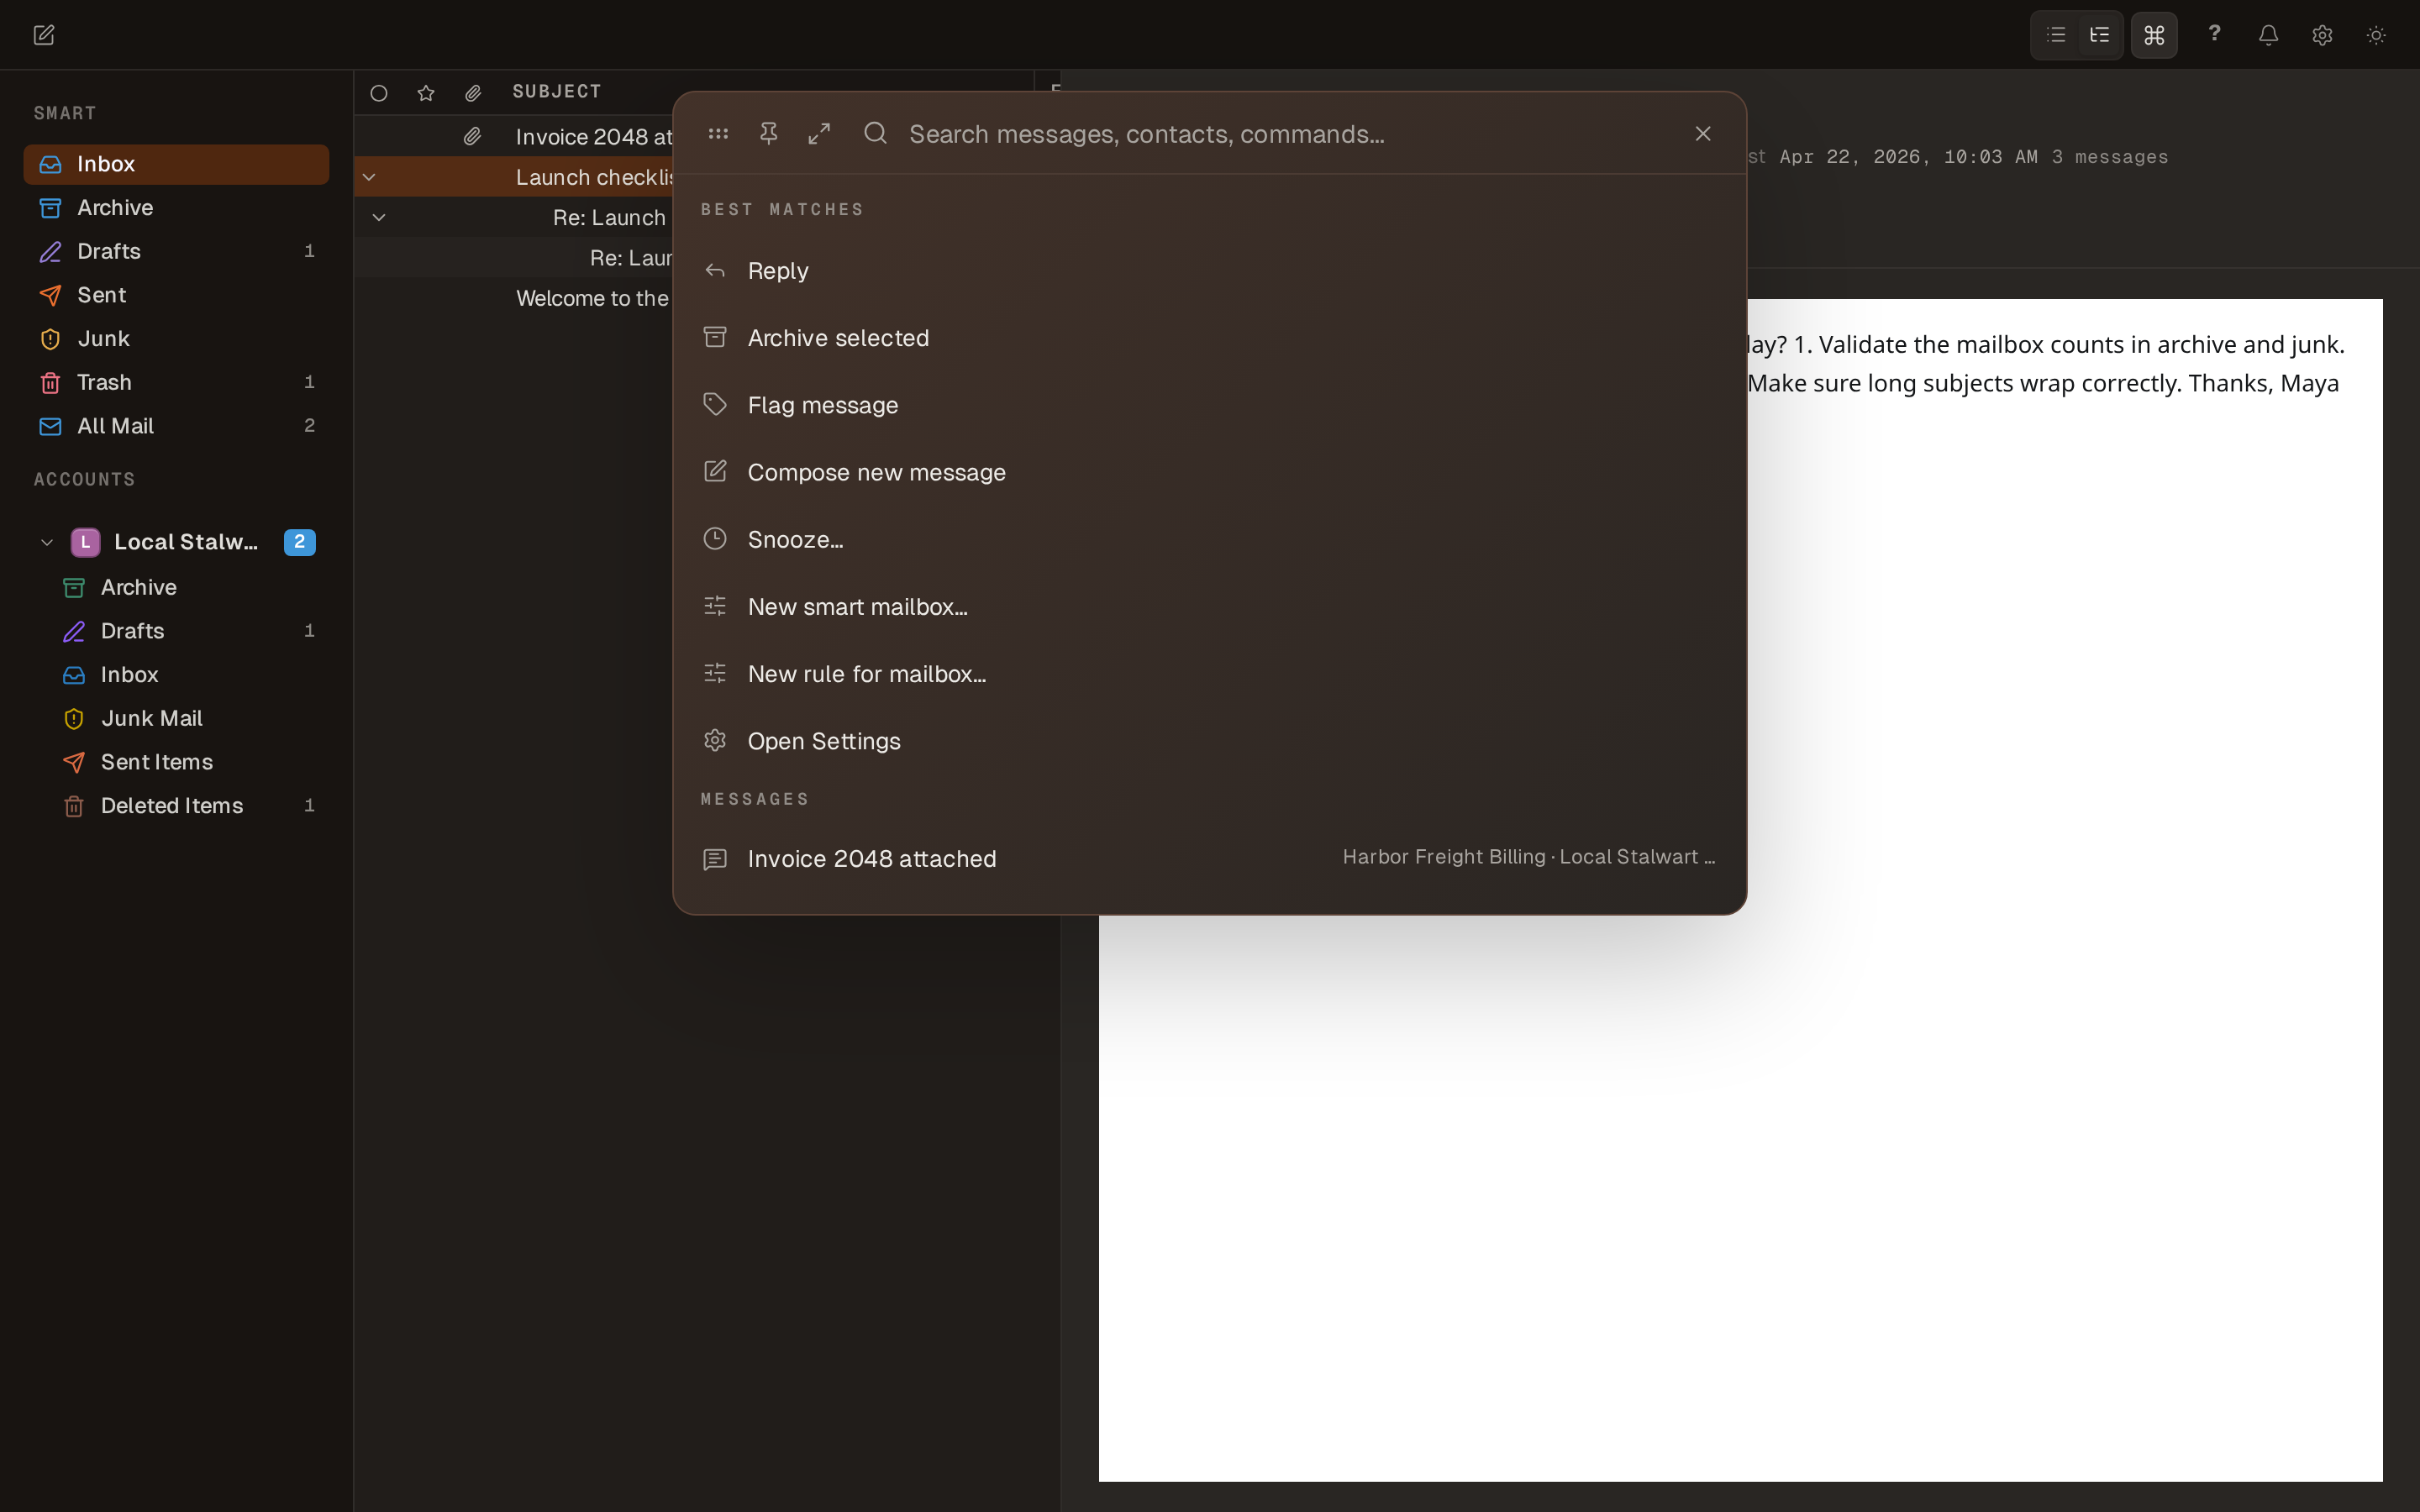The width and height of the screenshot is (2420, 1512).
Task: Open the Sent Items folder
Action: click(x=188, y=762)
